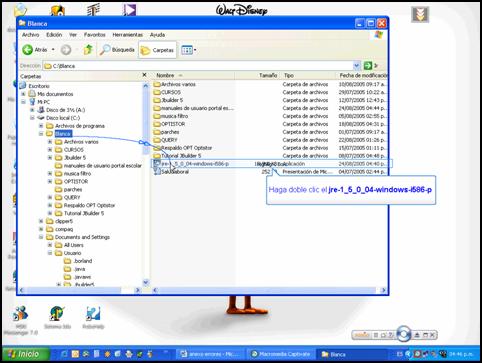This screenshot has width=482, height=363.
Task: Collapse Disco local (C:) tree node
Action: (32, 118)
